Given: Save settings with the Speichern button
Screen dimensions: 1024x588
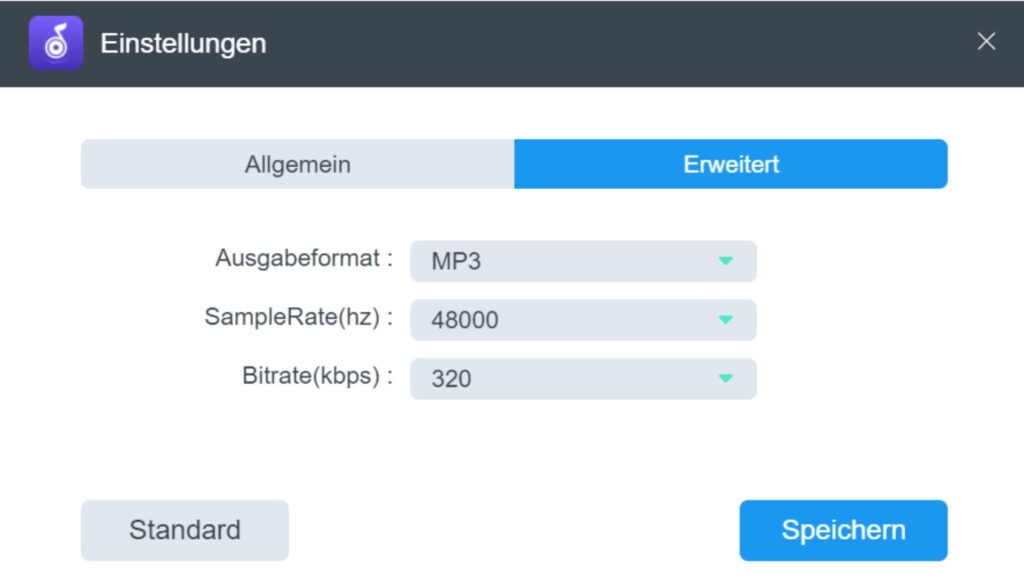Looking at the screenshot, I should coord(843,531).
